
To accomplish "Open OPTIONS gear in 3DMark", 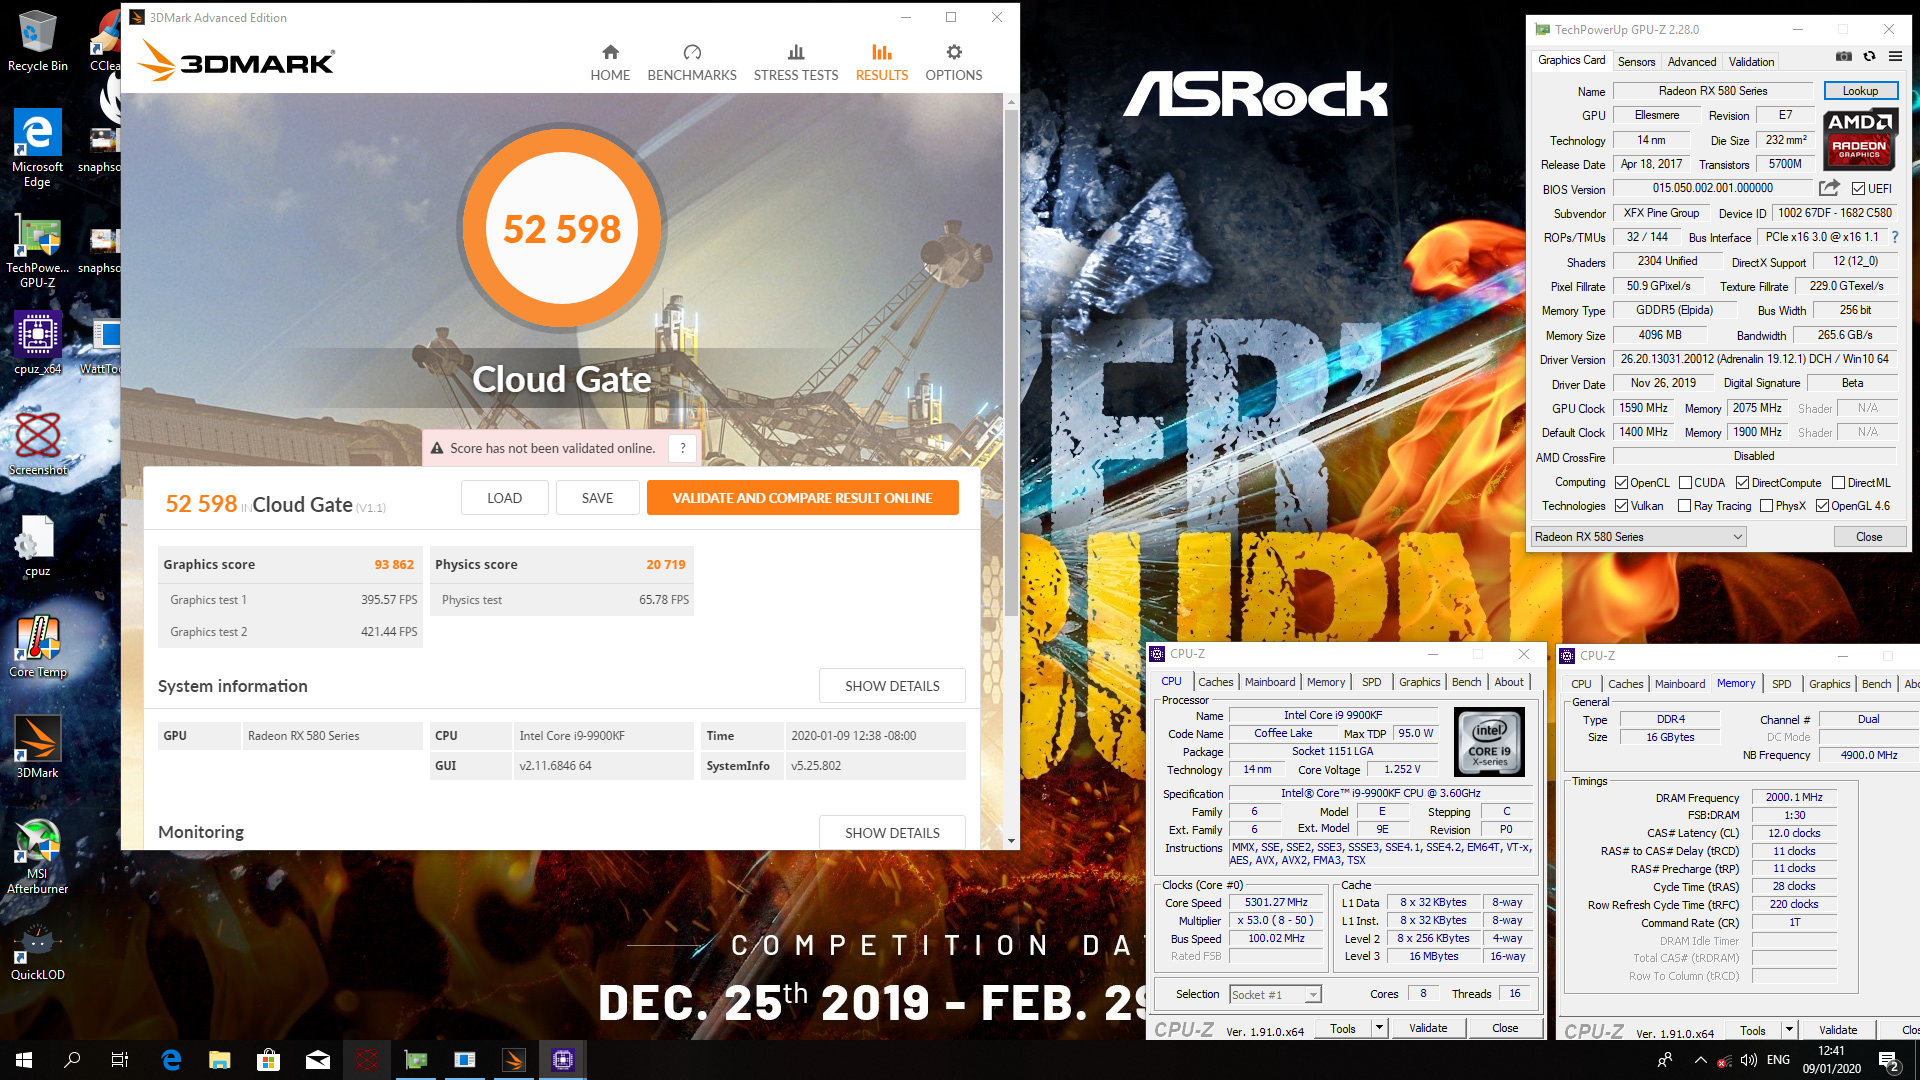I will pos(954,63).
